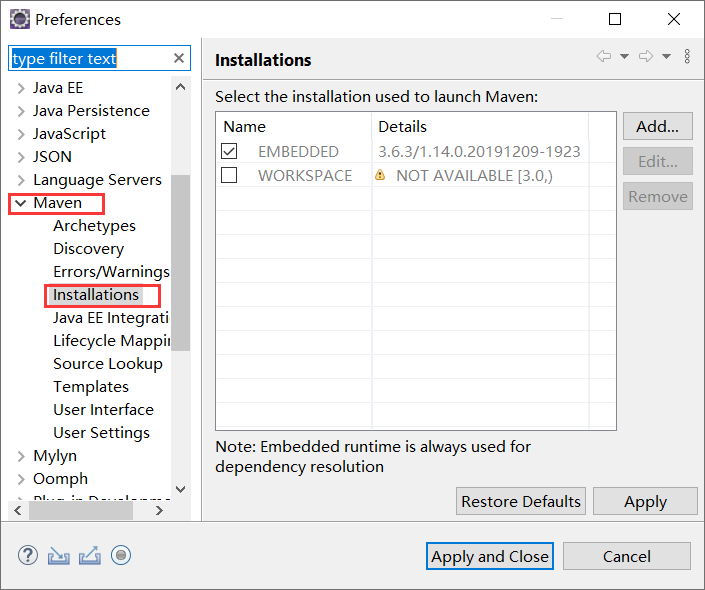This screenshot has width=705, height=590.
Task: Click the Edit... button
Action: point(657,161)
